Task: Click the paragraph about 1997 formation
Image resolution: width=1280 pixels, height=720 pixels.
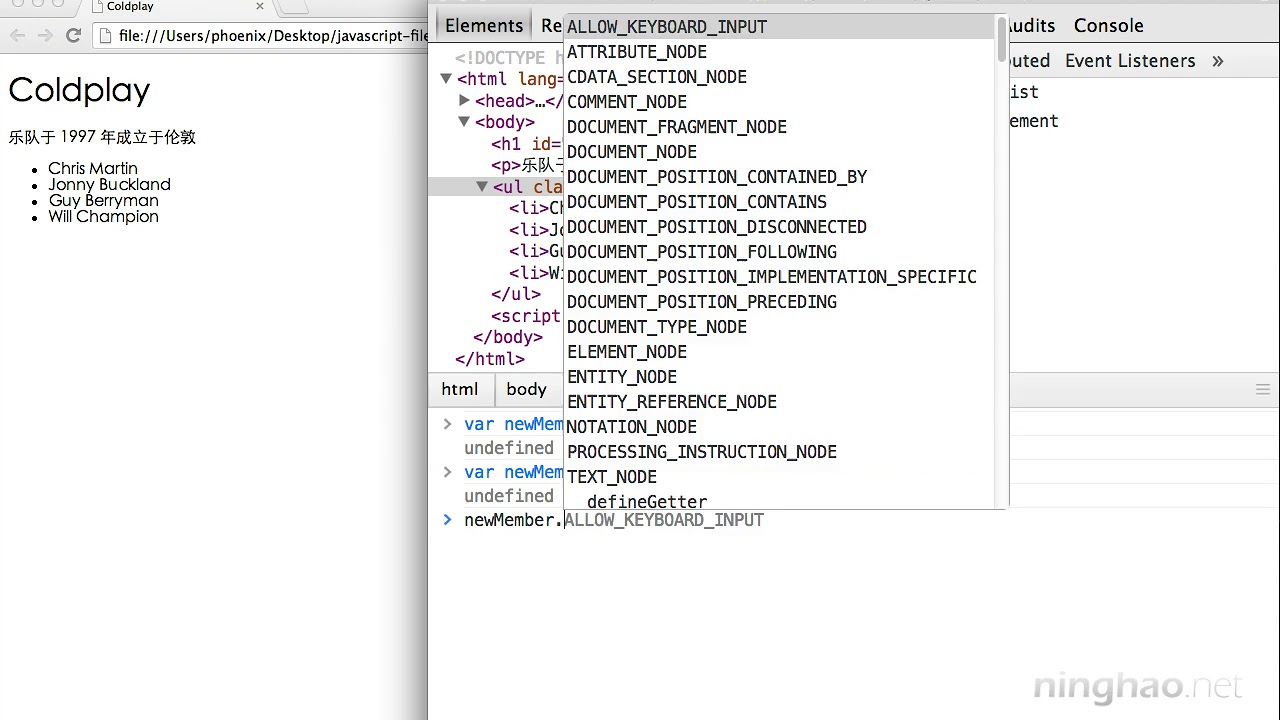Action: (102, 137)
